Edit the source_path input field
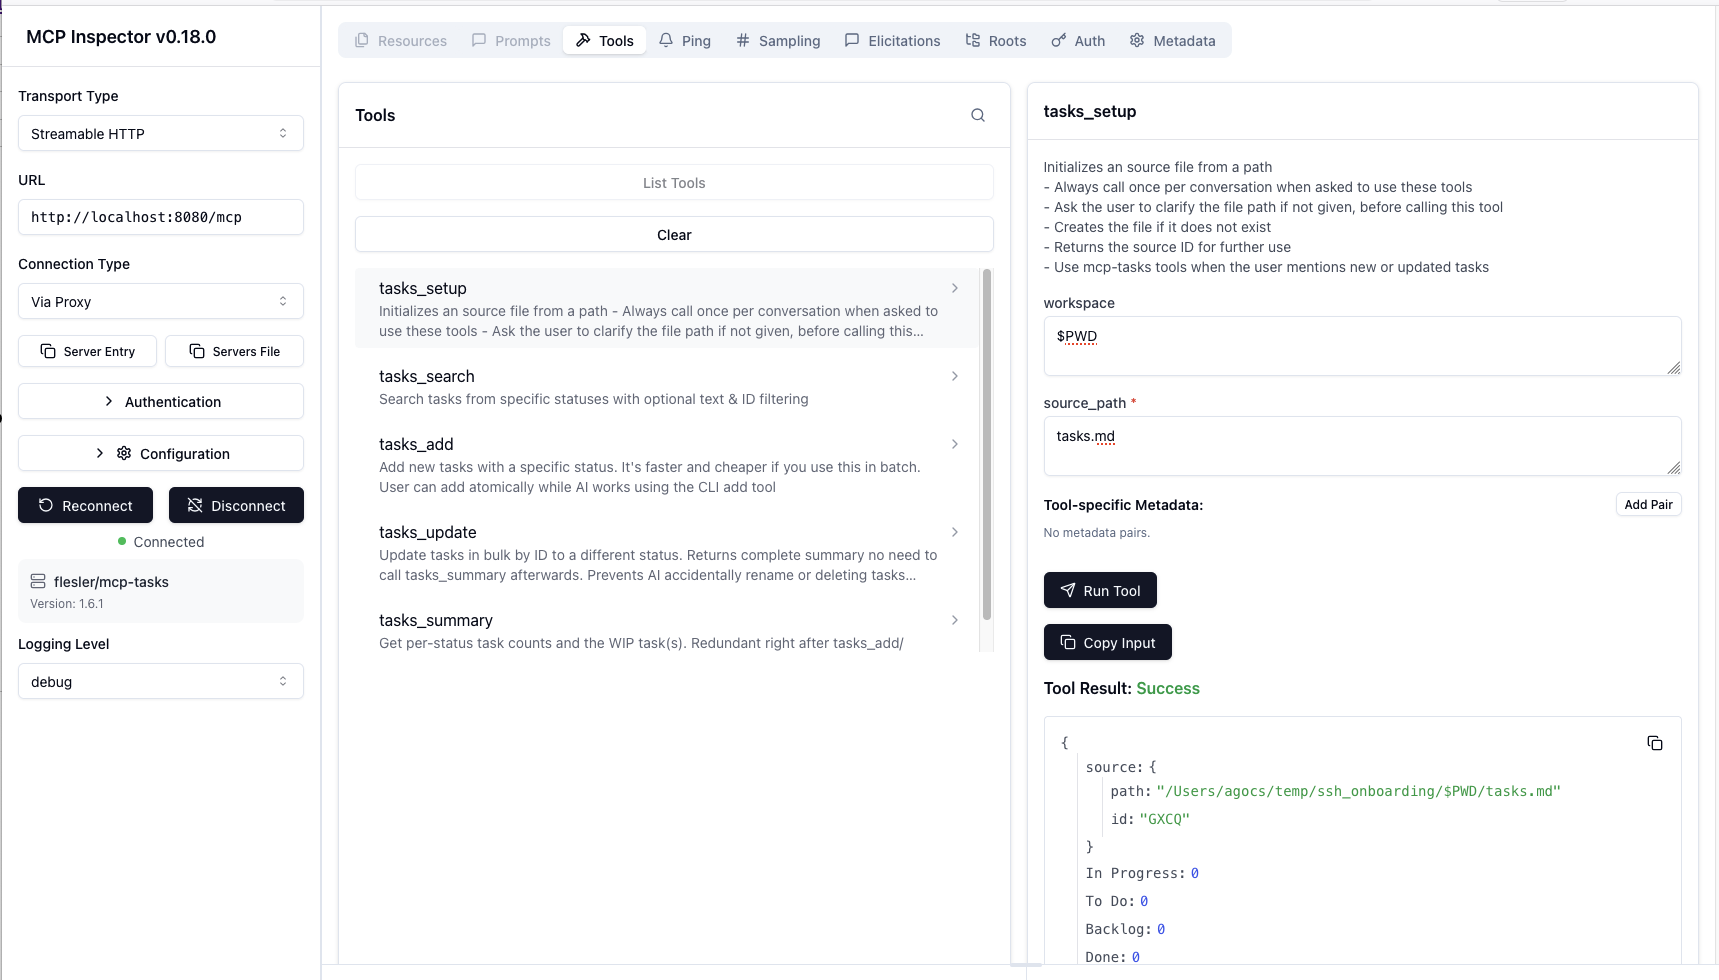Screen dimensions: 1719x980 1362,446
